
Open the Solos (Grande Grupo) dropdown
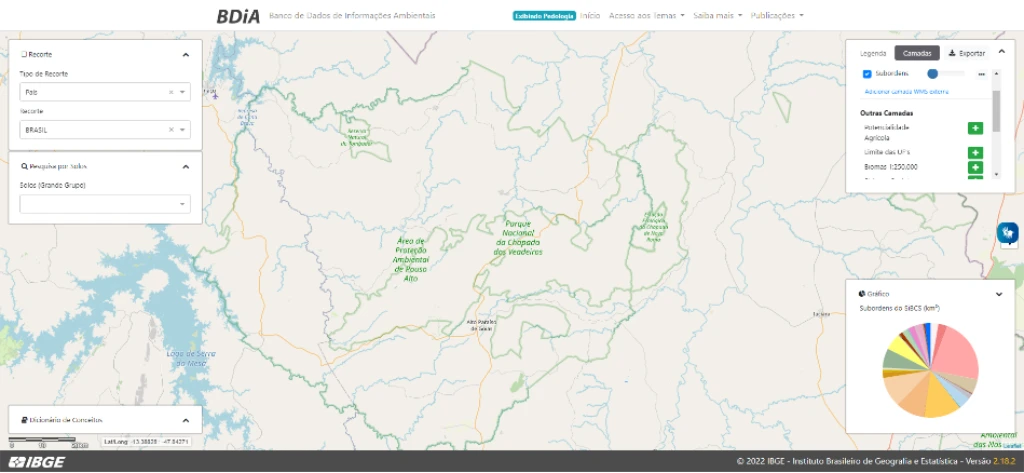[x=105, y=204]
